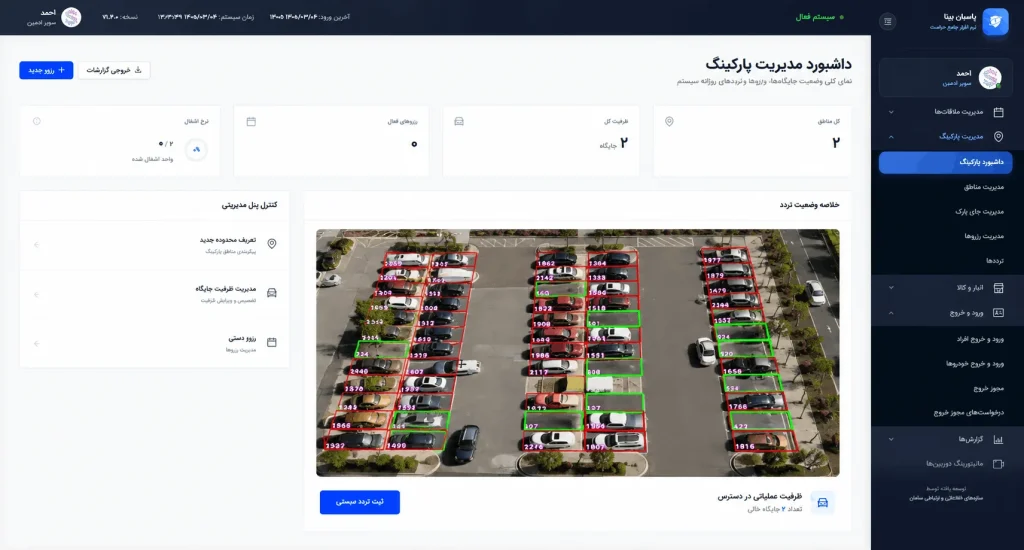This screenshot has height=550, width=1024.
Task: Click the Pasban Bina shield logo
Action: click(x=995, y=22)
